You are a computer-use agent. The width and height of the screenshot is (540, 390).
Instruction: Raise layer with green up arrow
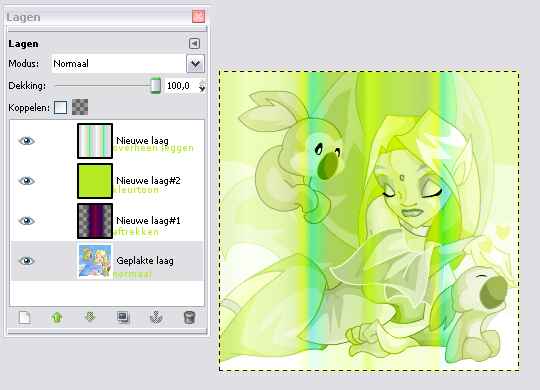click(x=57, y=317)
